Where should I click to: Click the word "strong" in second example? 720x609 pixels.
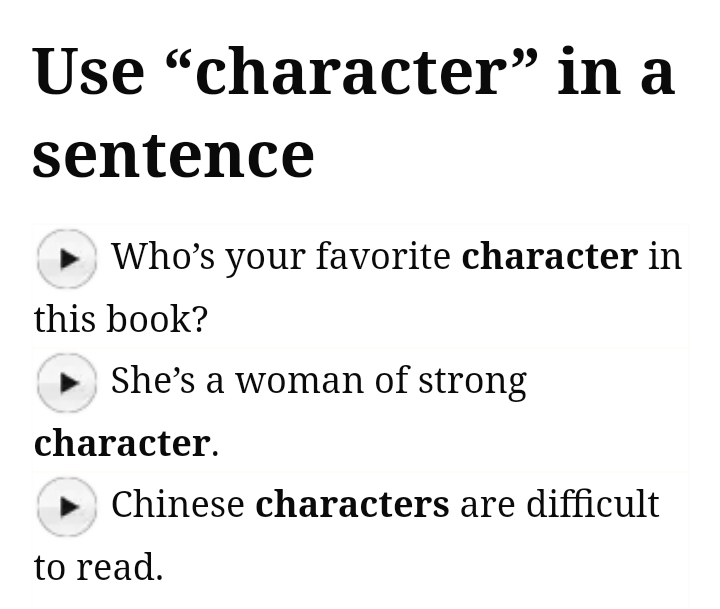point(472,381)
